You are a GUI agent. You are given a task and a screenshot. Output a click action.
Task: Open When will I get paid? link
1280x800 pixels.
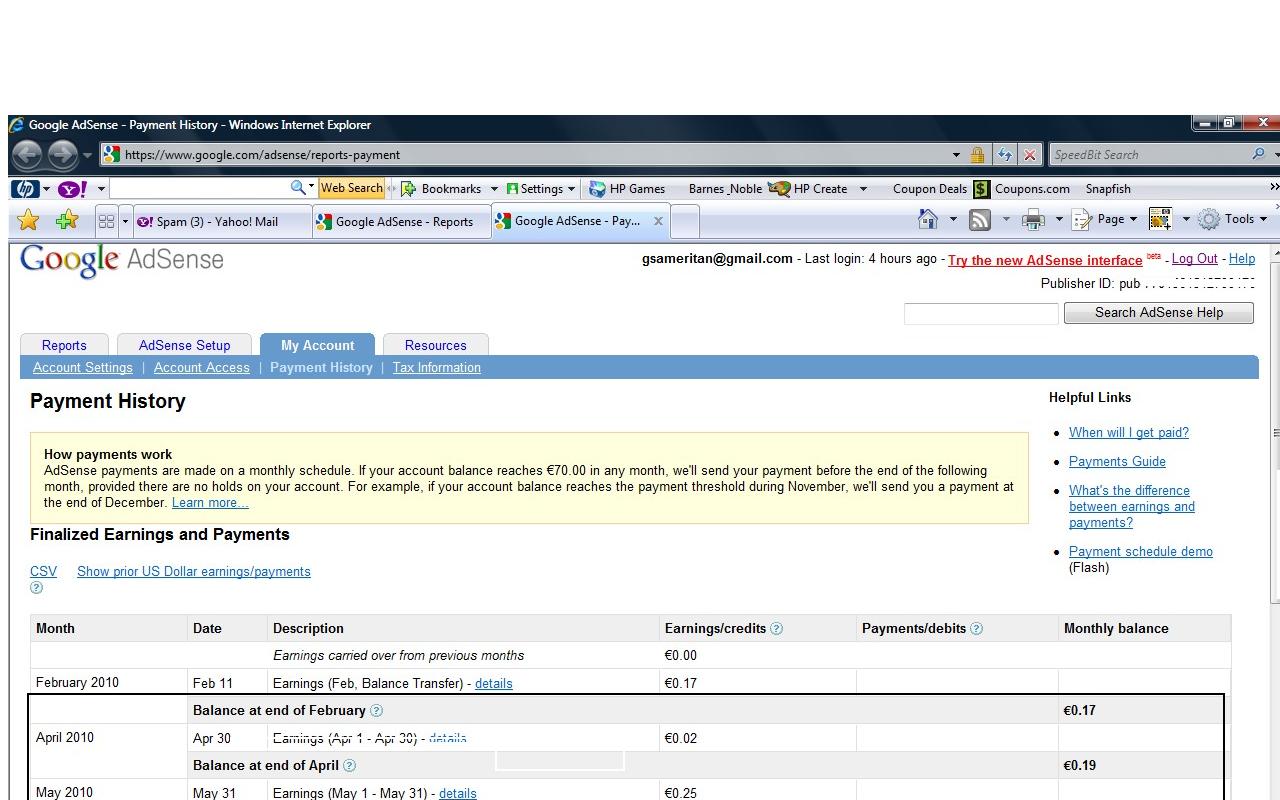(1129, 432)
